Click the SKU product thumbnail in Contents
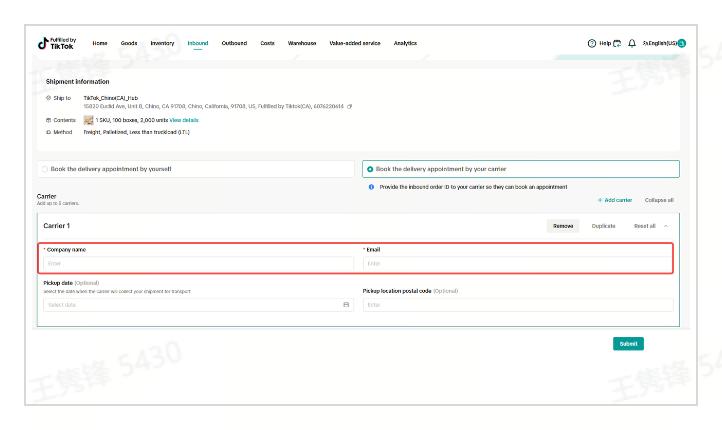 coord(88,120)
